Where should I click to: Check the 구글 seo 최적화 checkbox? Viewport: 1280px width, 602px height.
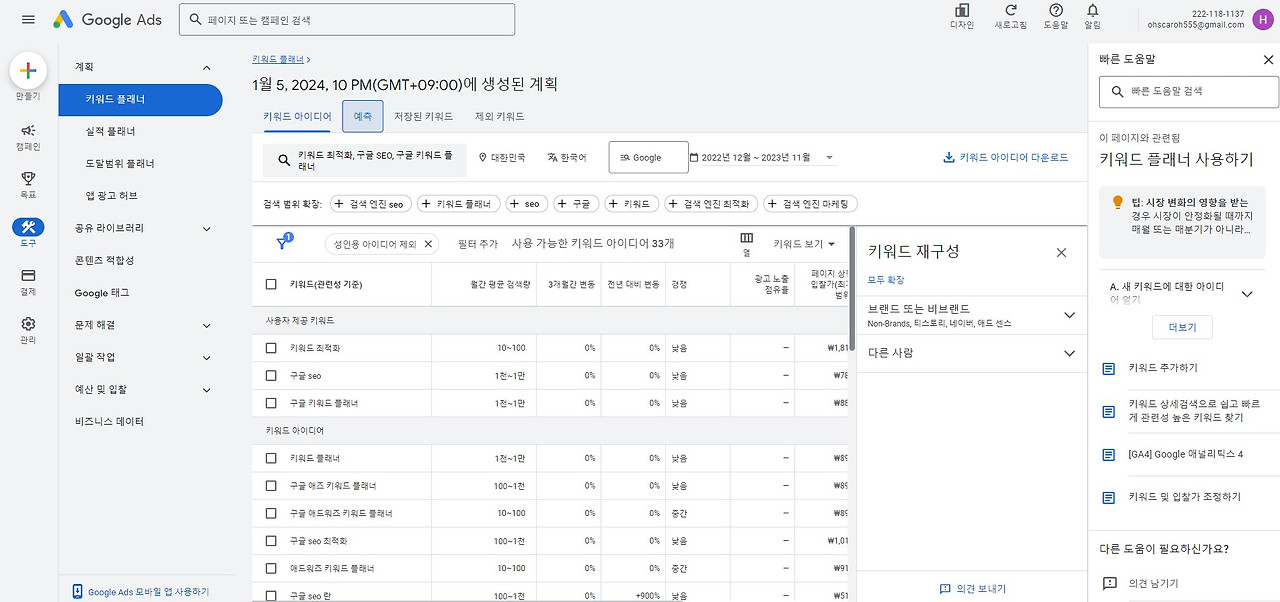[x=271, y=541]
